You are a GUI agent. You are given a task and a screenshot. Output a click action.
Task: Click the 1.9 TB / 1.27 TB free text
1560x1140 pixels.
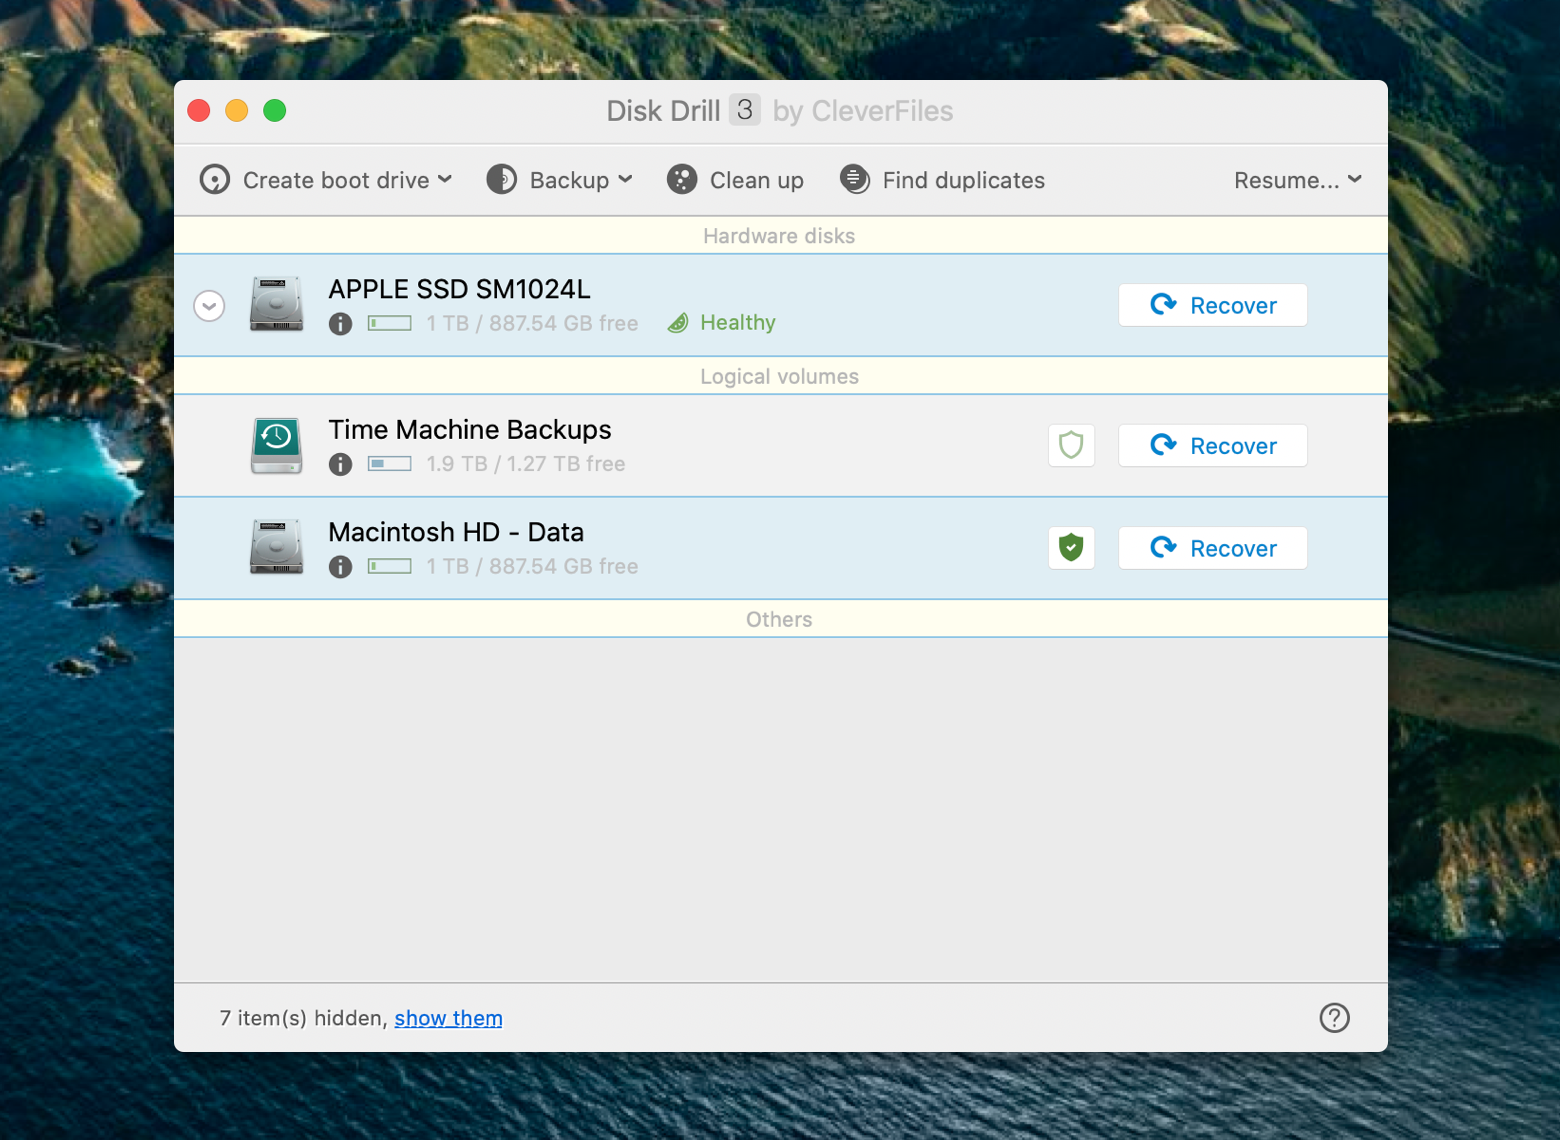[526, 464]
